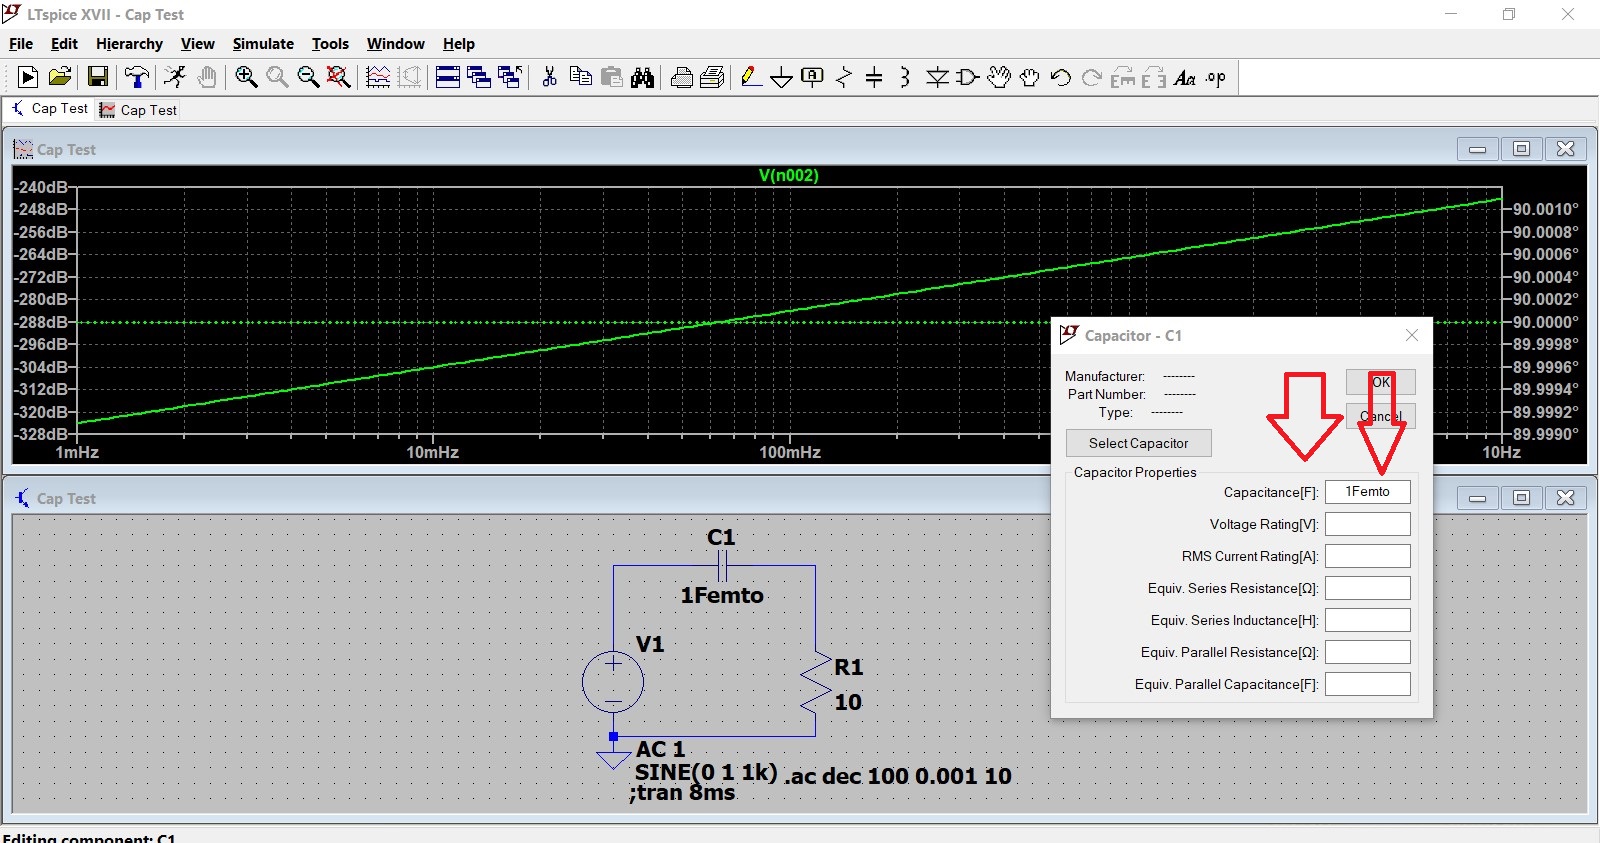Image resolution: width=1600 pixels, height=843 pixels.
Task: Place a Capacitor from toolbar
Action: coord(874,77)
